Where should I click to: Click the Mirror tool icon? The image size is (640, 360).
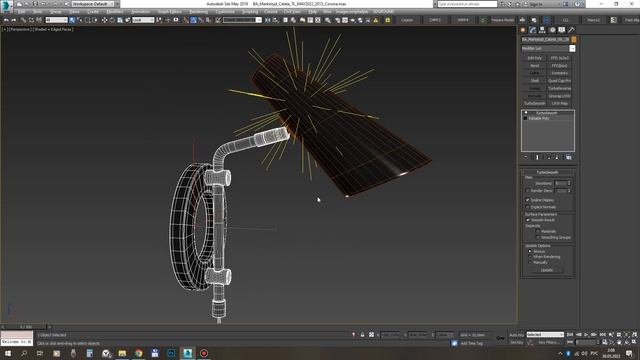coord(268,20)
